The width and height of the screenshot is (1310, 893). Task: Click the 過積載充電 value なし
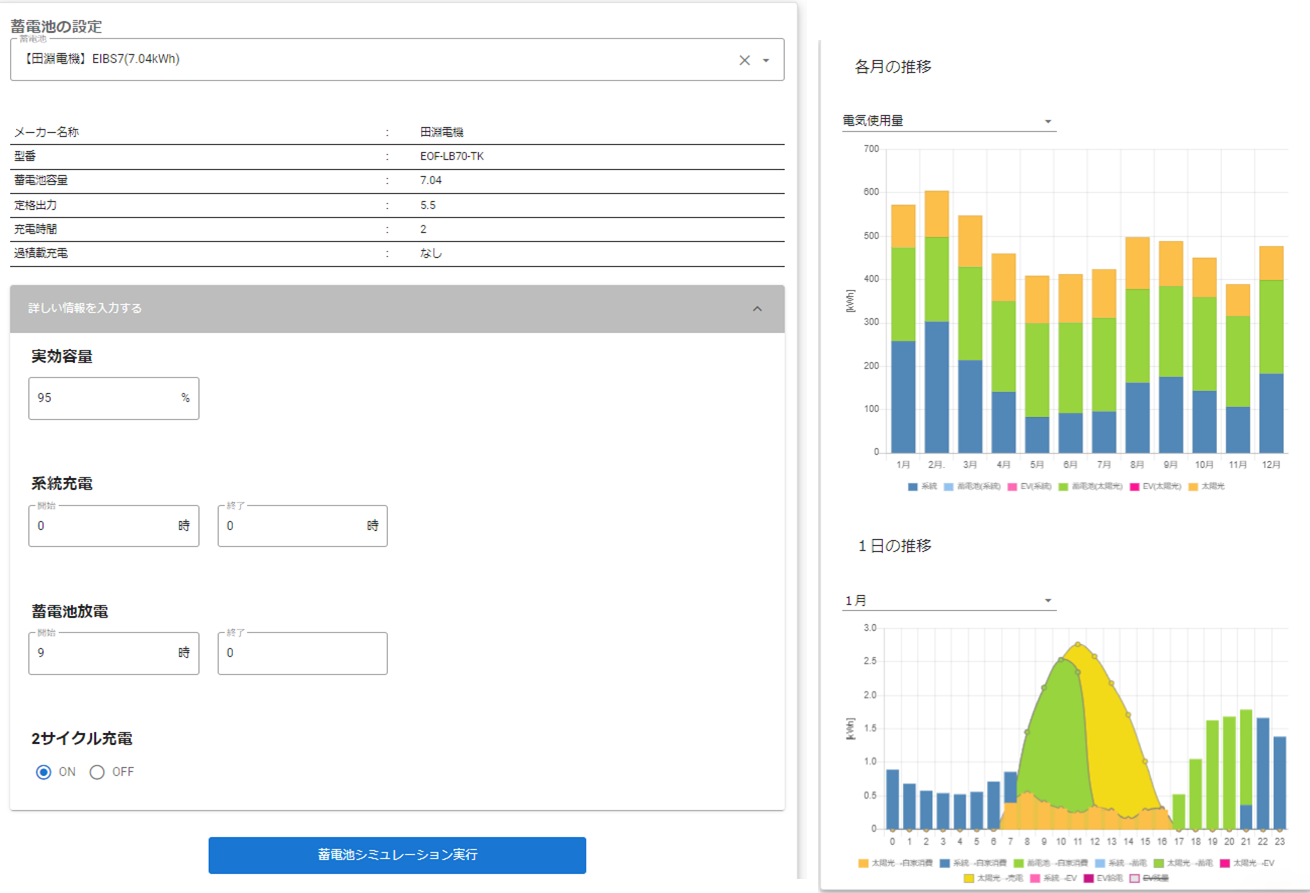pyautogui.click(x=431, y=253)
